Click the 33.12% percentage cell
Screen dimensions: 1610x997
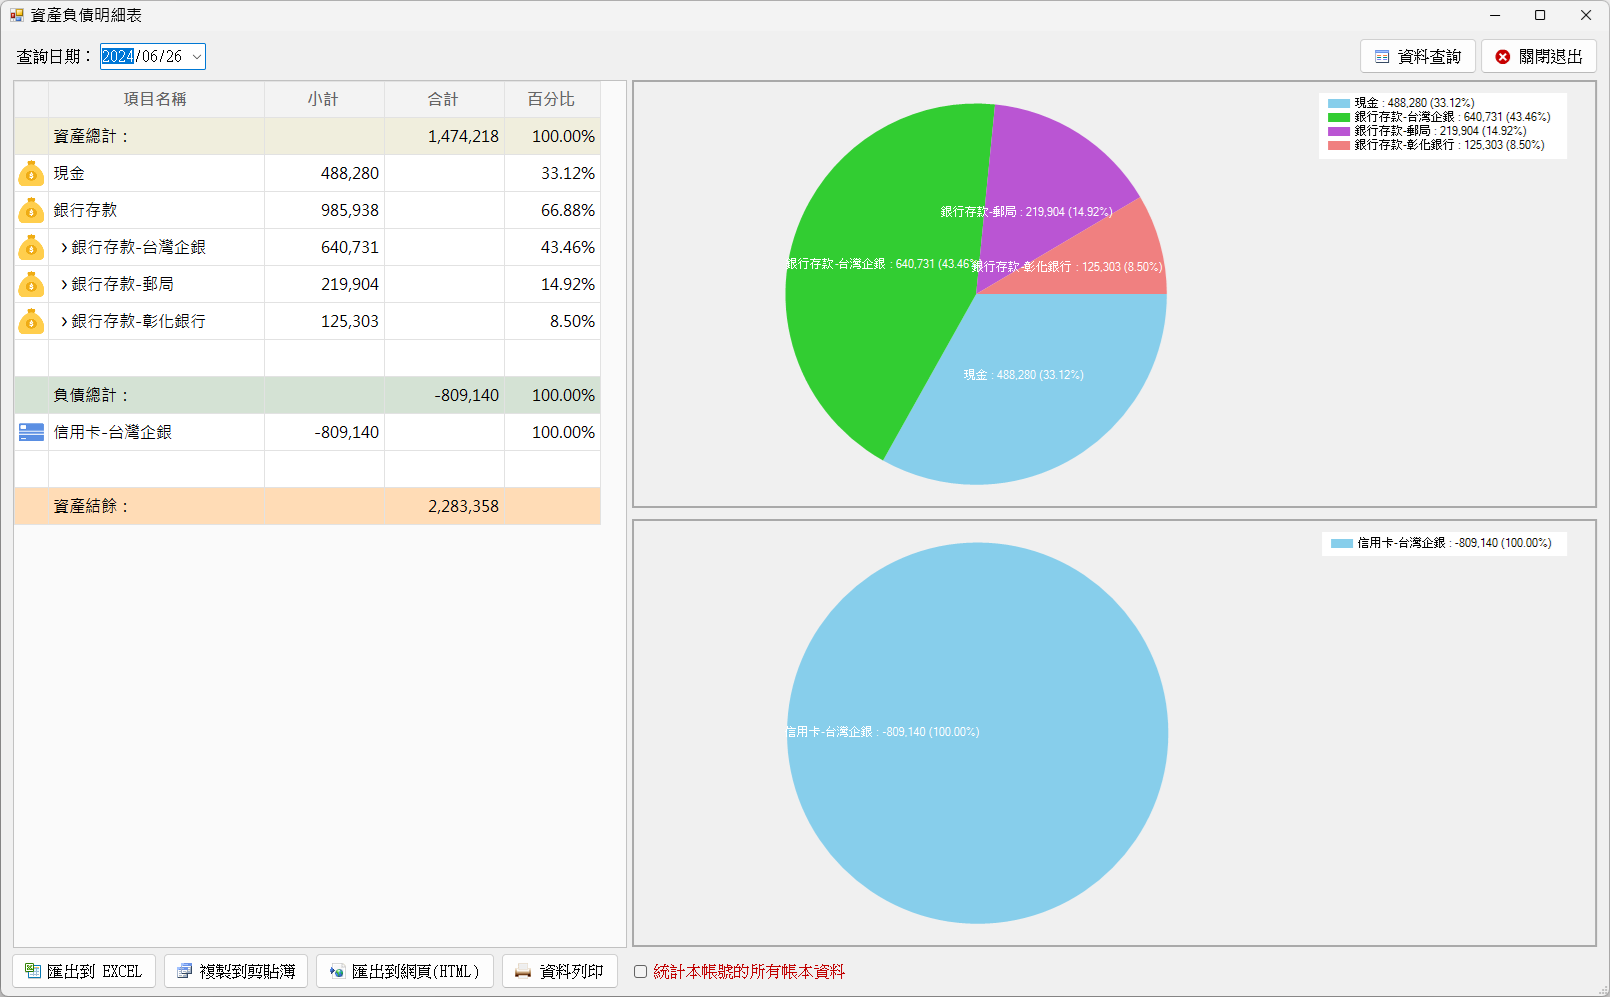[x=552, y=173]
